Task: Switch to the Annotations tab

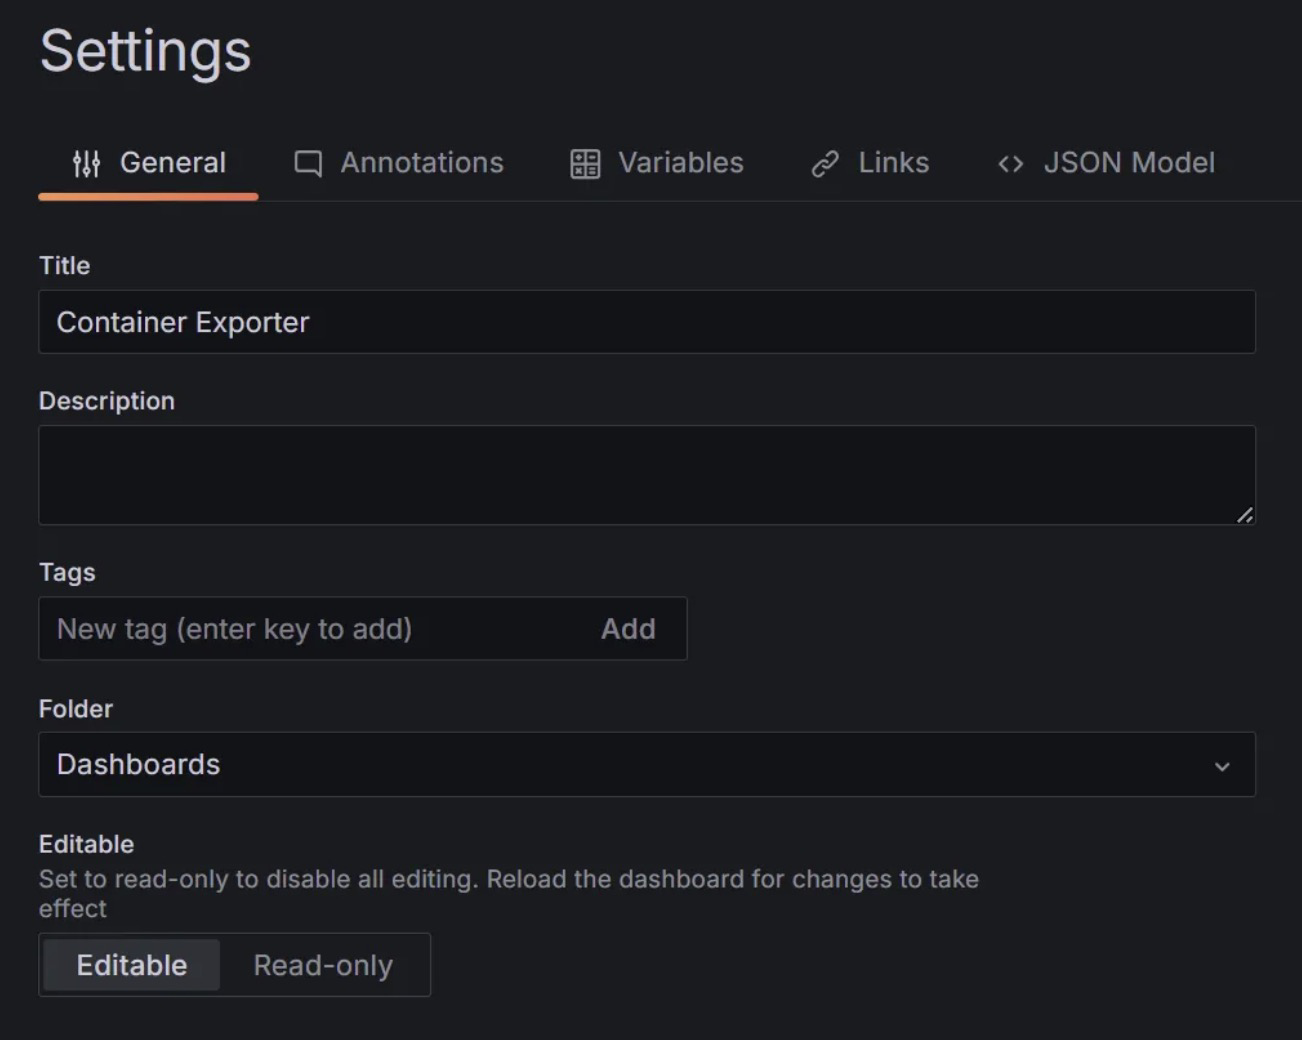Action: (x=421, y=163)
